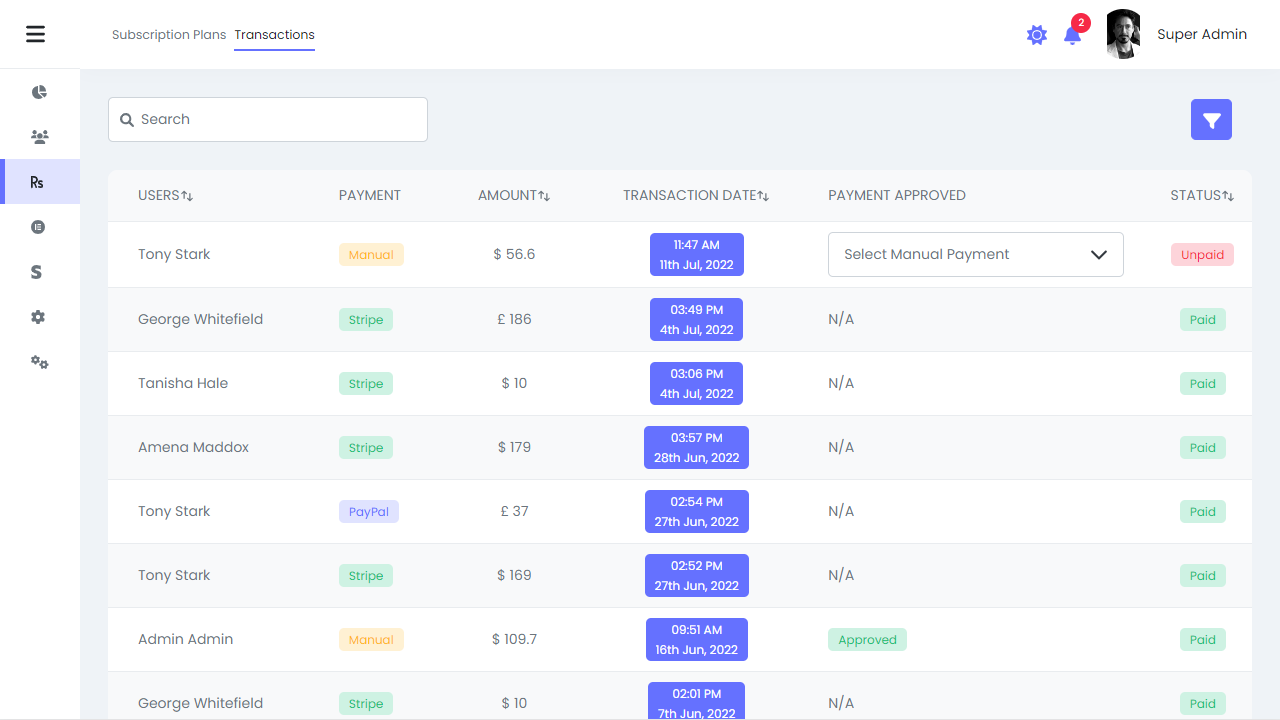The image size is (1280, 720).
Task: Open settings via the sidebar gear icon
Action: (x=38, y=316)
